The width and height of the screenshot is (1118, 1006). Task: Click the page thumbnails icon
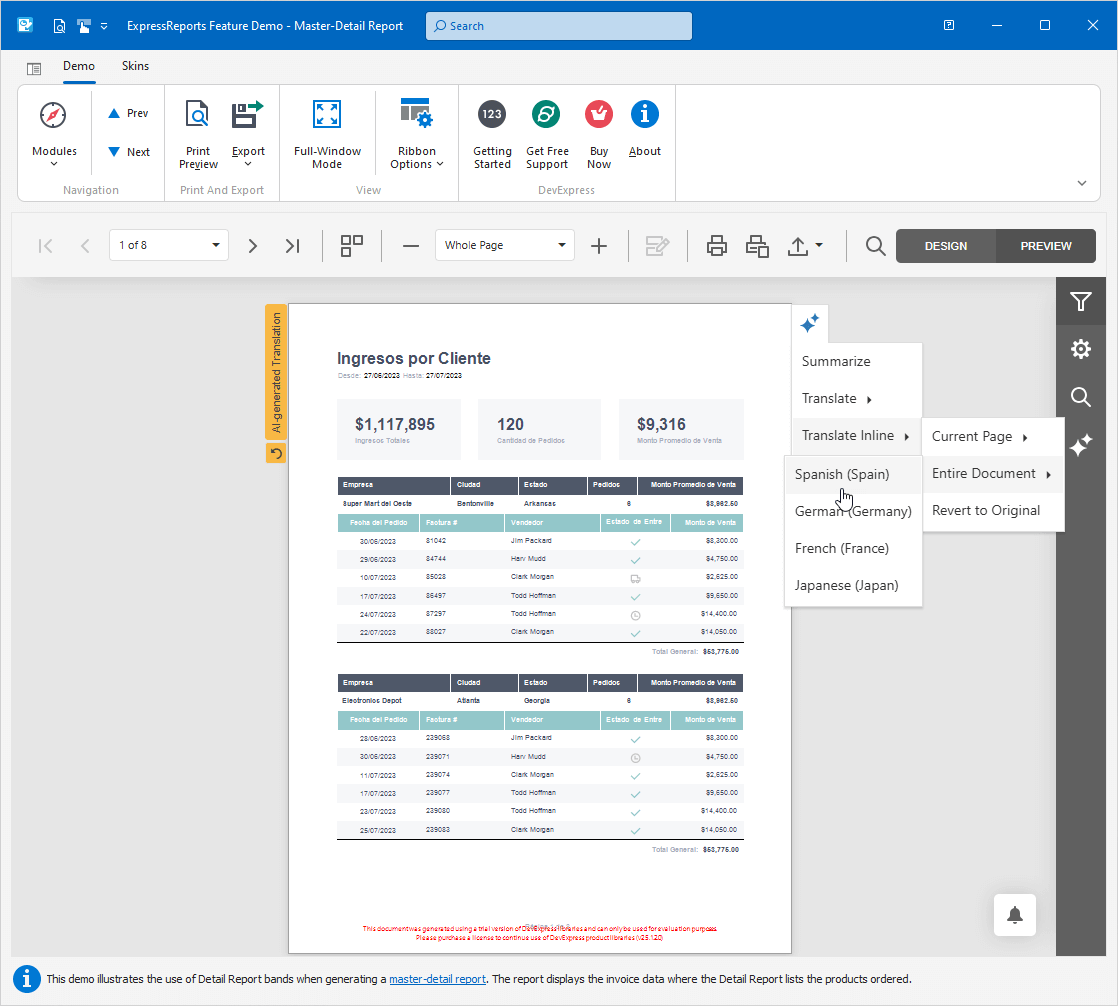pos(351,245)
